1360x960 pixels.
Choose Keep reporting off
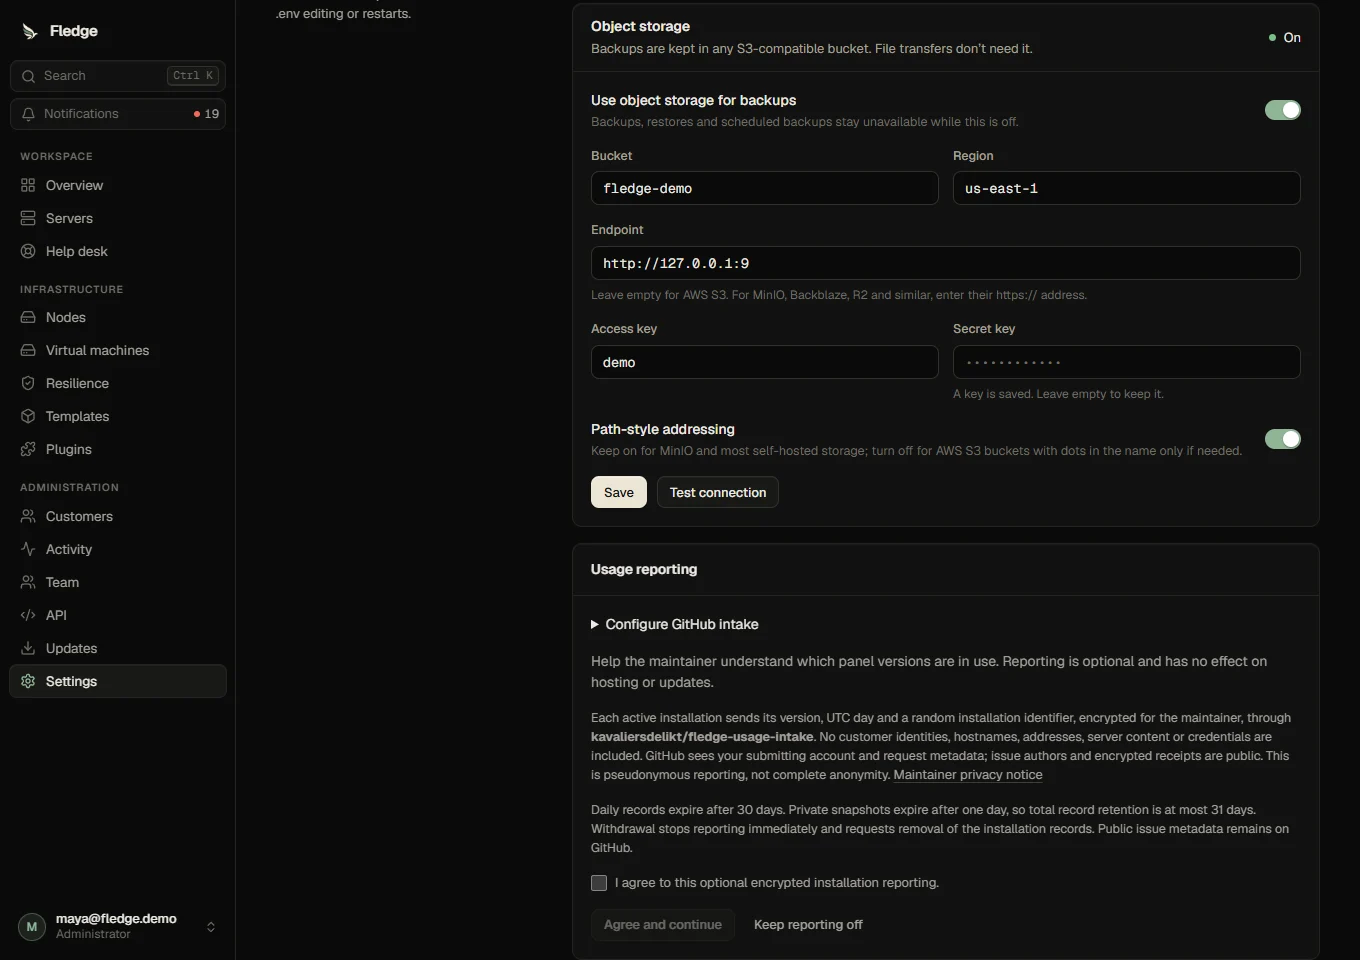tap(808, 925)
